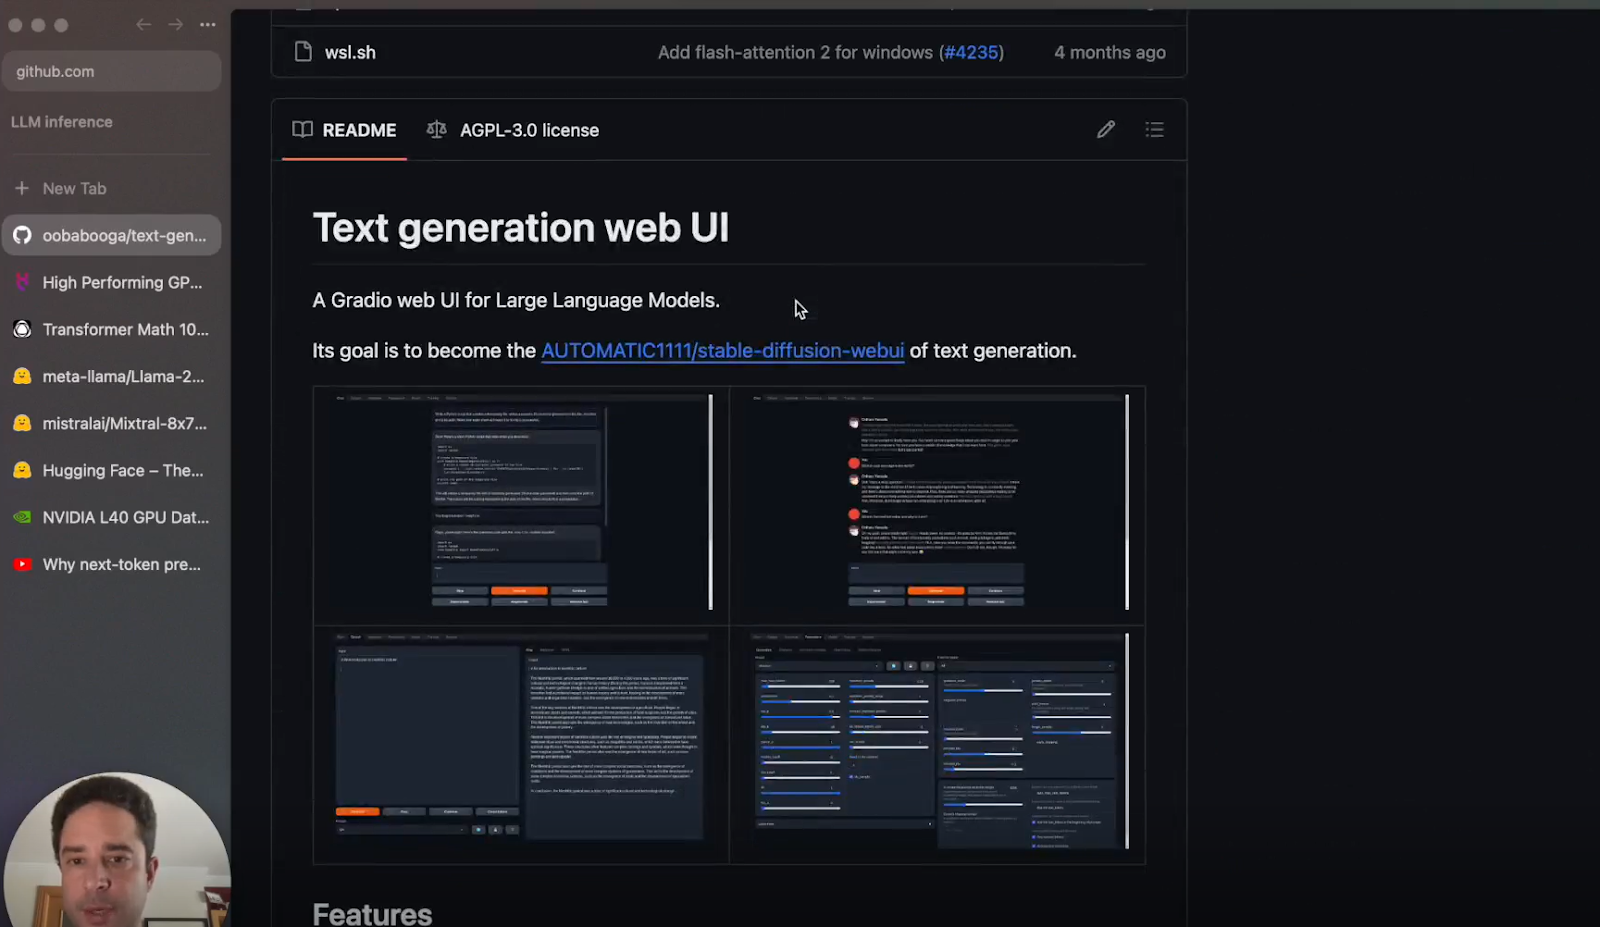1600x927 pixels.
Task: Switch to NVIDIA L40 GPU Dat... tab
Action: tap(111, 518)
